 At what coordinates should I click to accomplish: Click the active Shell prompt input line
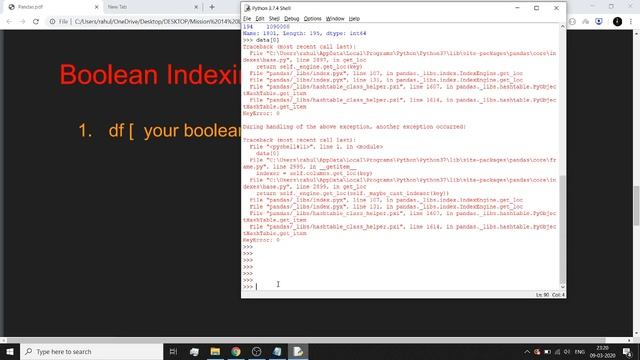[x=400, y=287]
